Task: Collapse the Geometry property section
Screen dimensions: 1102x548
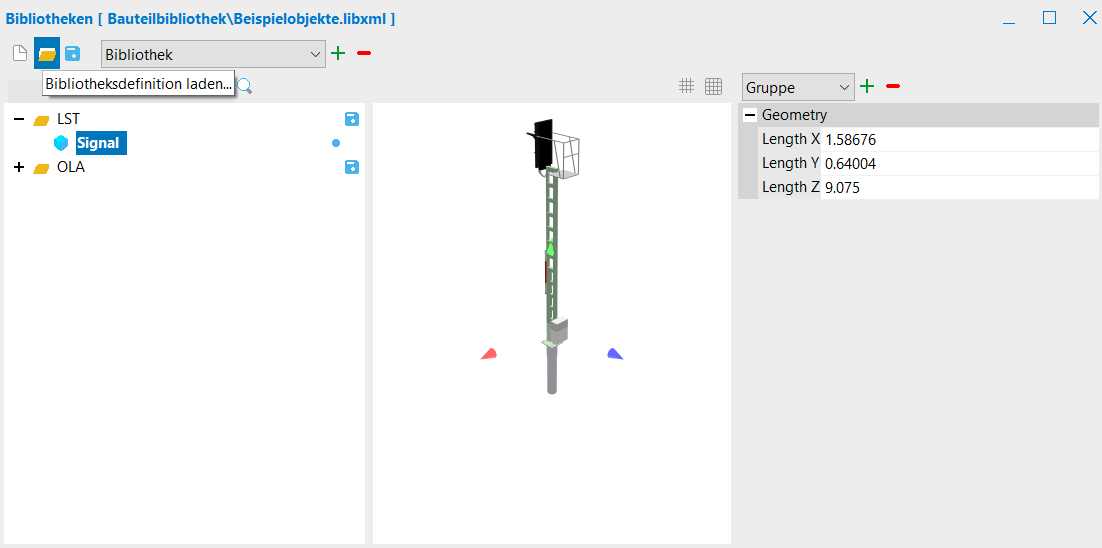Action: pos(750,115)
